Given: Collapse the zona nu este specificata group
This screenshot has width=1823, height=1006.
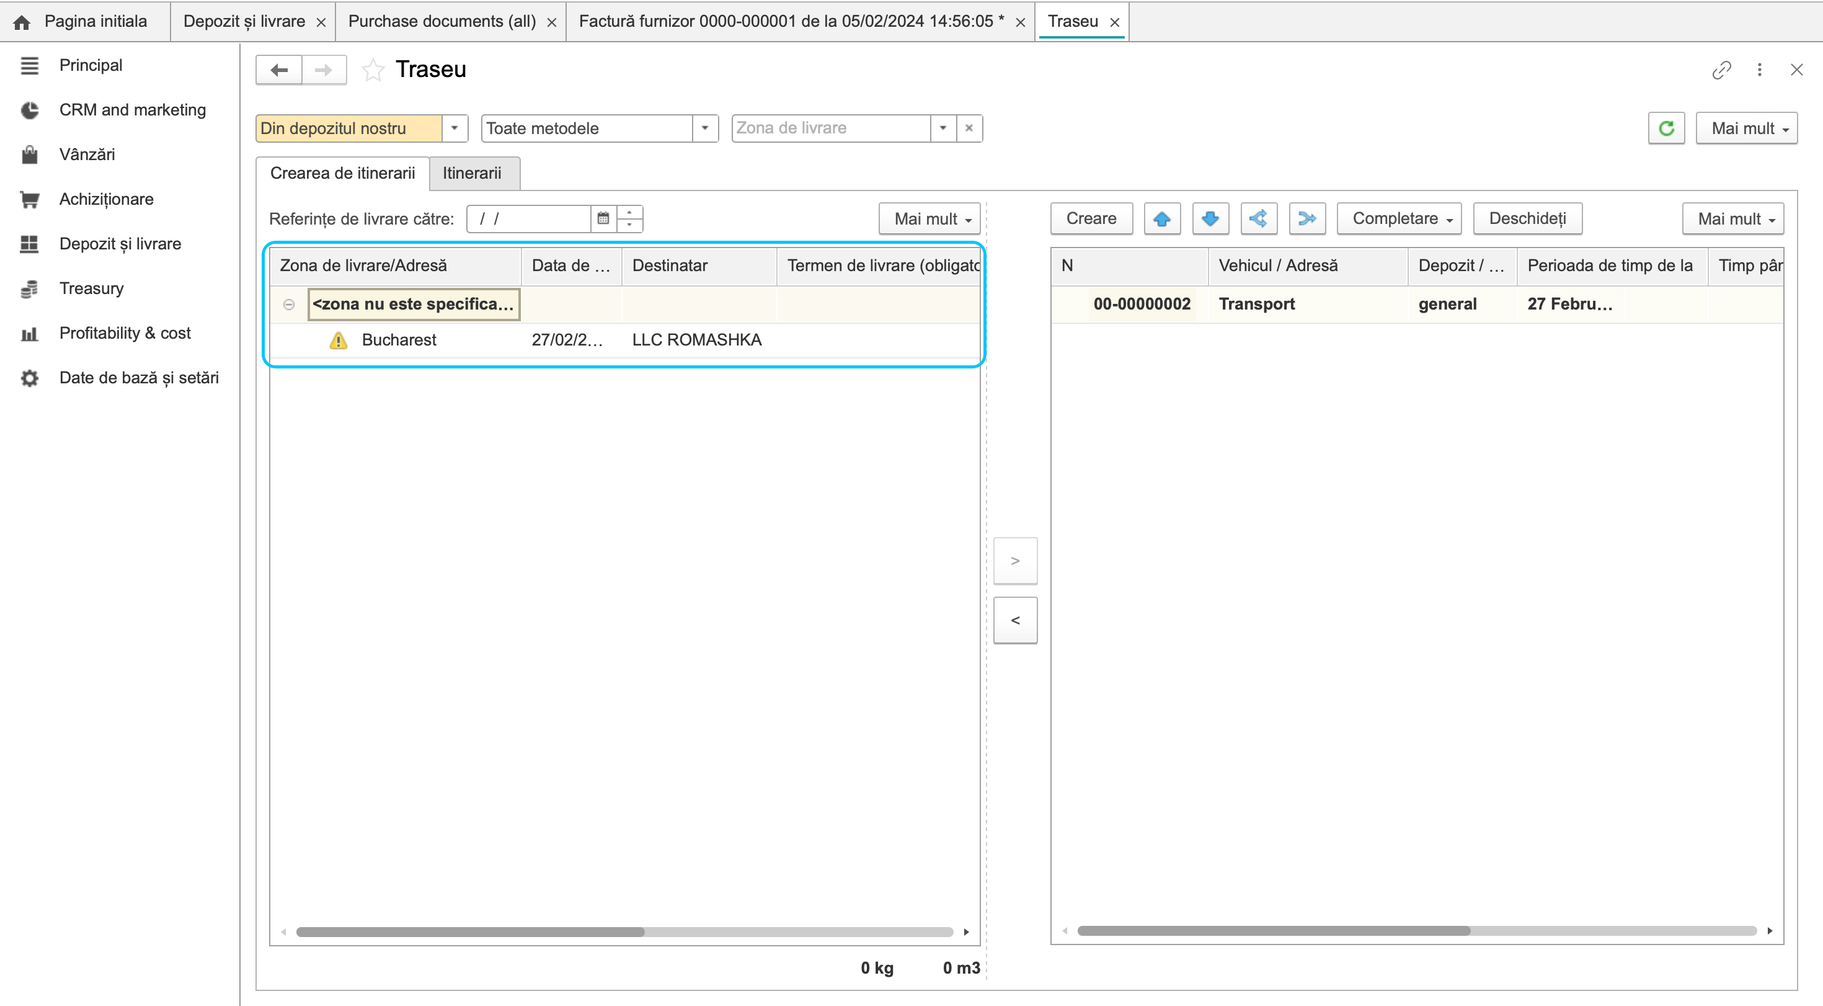Looking at the screenshot, I should [289, 304].
